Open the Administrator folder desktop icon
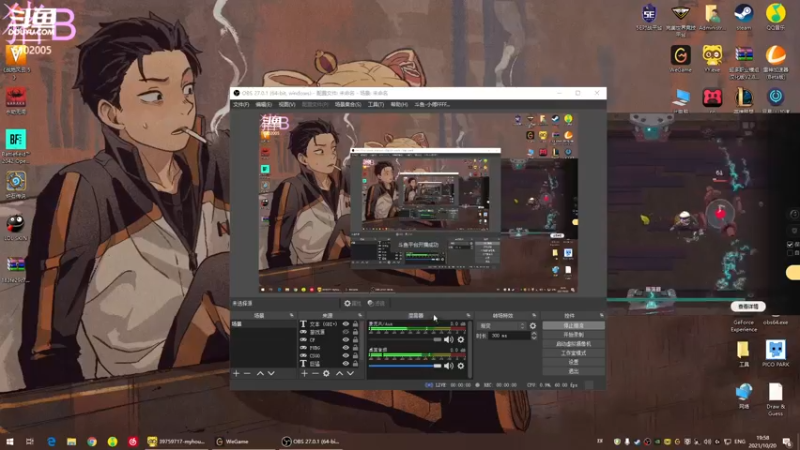The height and width of the screenshot is (450, 800). click(712, 16)
